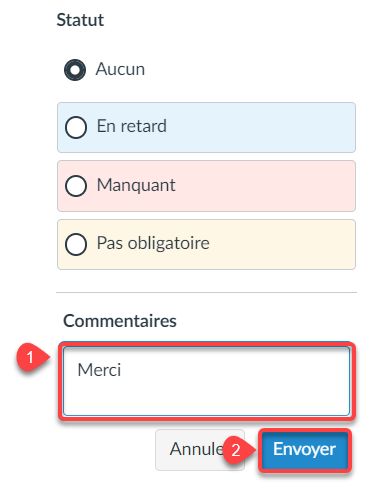The height and width of the screenshot is (485, 370).
Task: Click the red number 2 marker
Action: (x=236, y=450)
